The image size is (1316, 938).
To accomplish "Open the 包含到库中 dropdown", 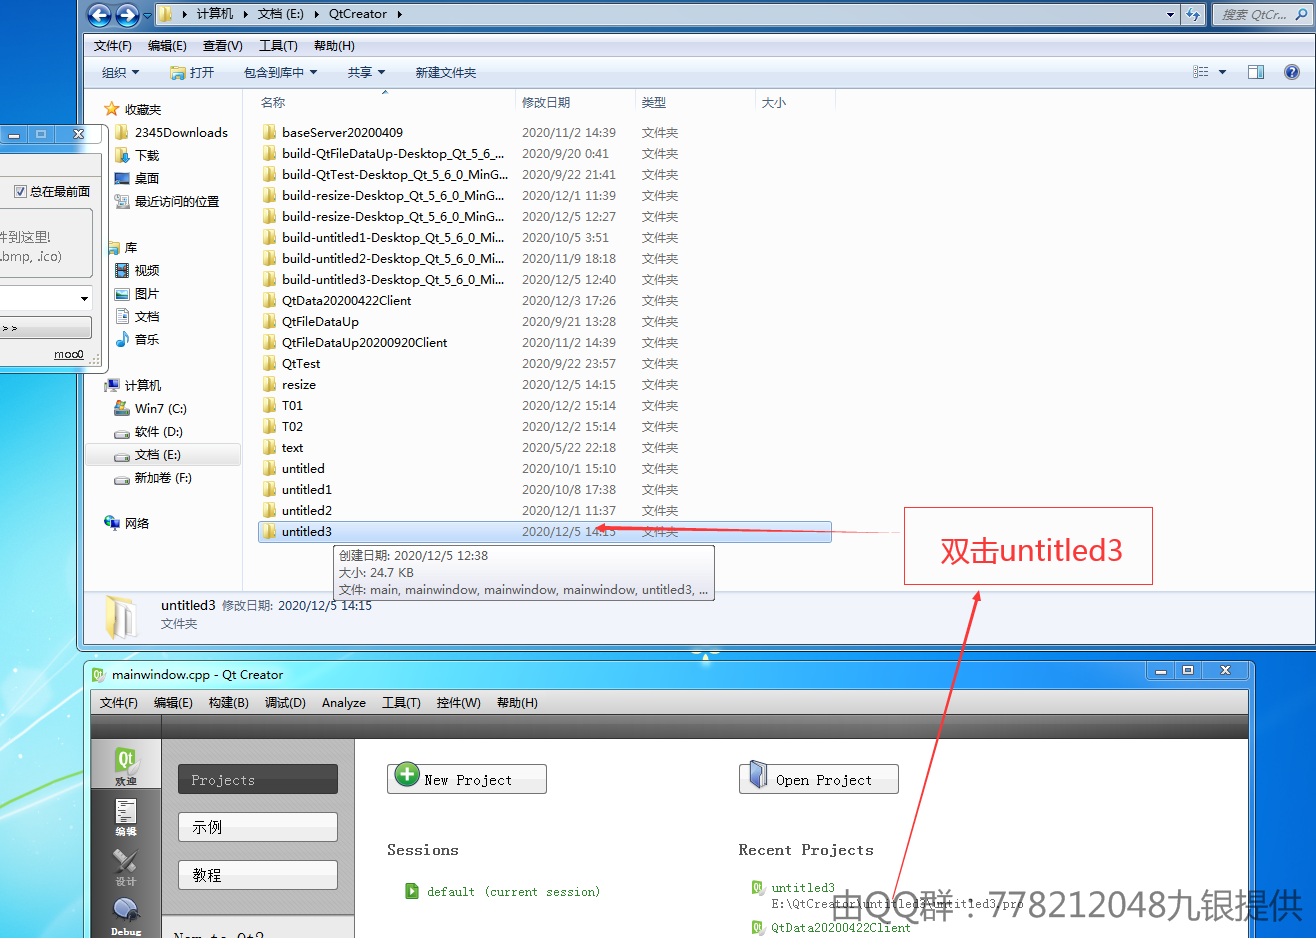I will (280, 72).
